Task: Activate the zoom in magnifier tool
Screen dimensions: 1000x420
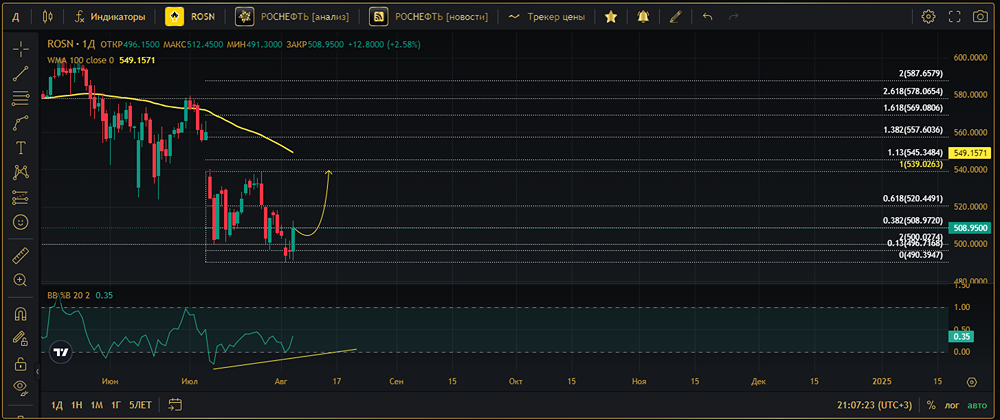Action: pos(20,280)
